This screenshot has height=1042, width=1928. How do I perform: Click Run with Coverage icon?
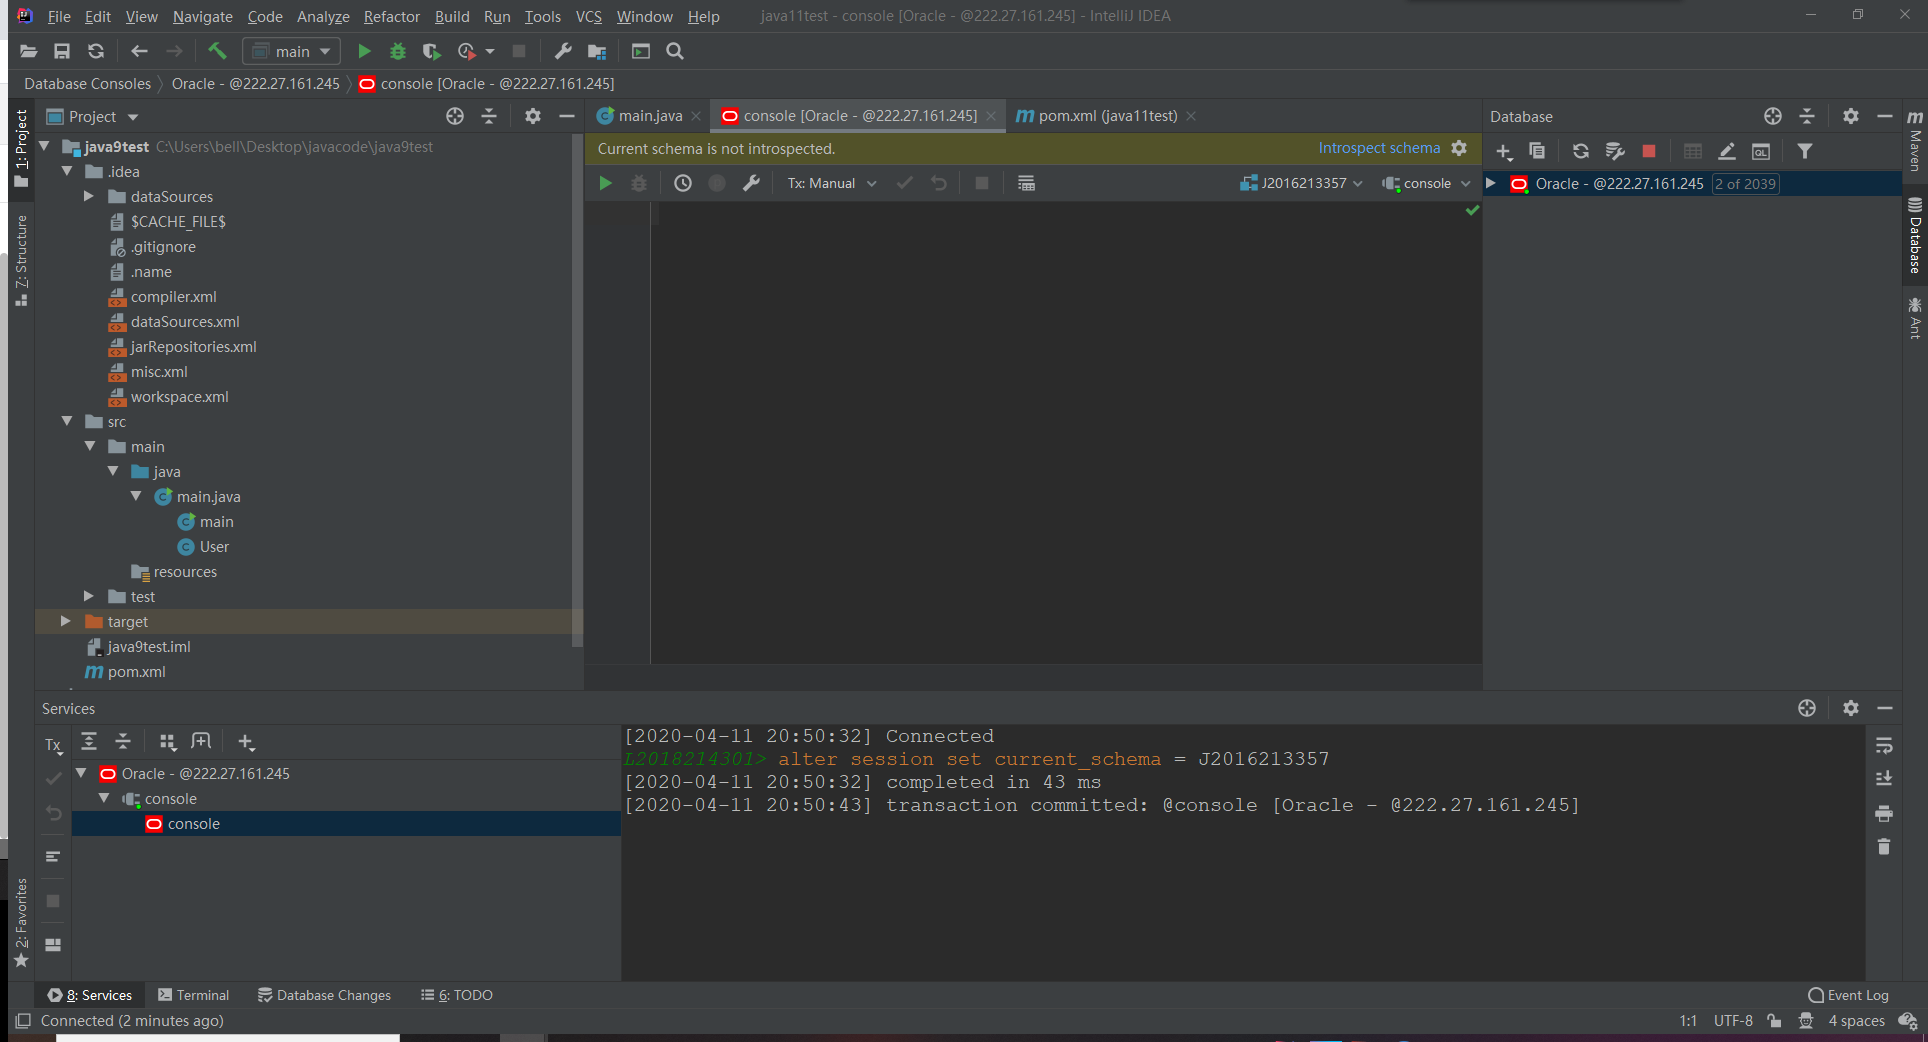click(x=431, y=51)
